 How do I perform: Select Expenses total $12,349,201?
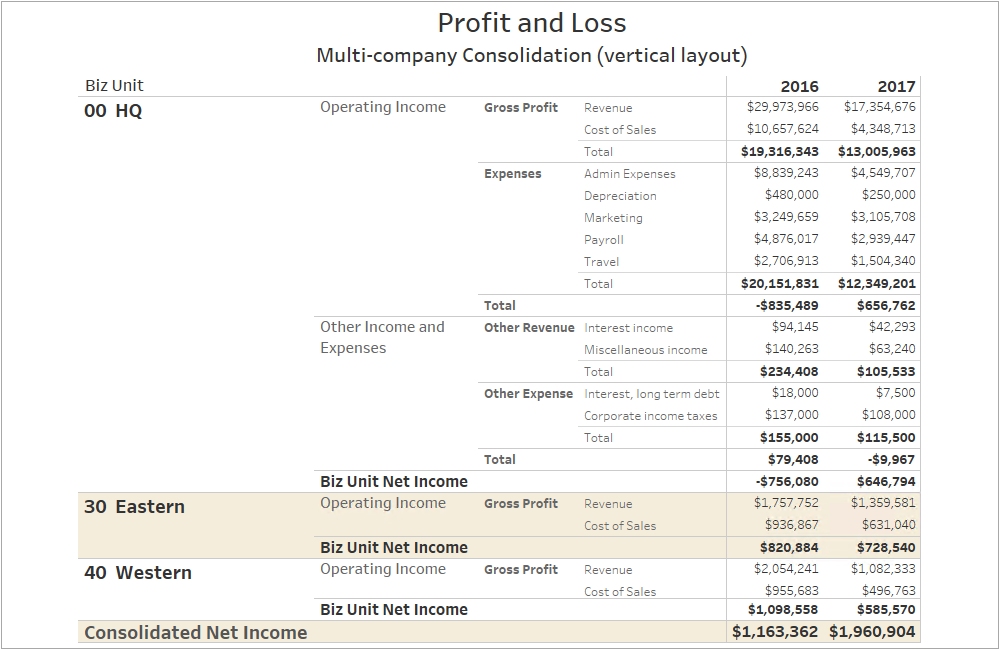(876, 284)
